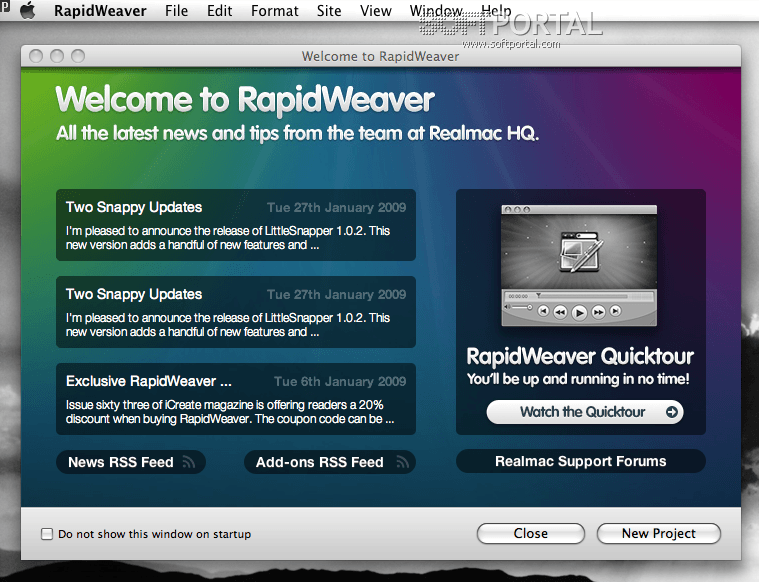Click the 'Tue 6th January 2009' date text
Viewport: 759px width, 582px height.
[x=340, y=382]
